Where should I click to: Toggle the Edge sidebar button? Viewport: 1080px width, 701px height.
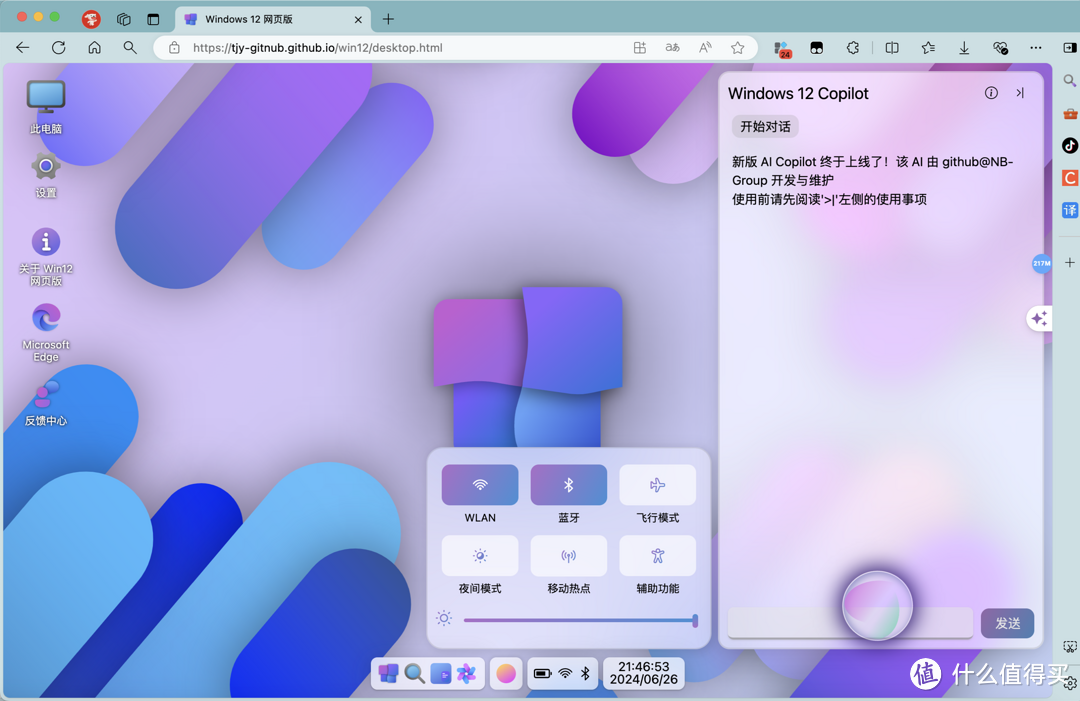(1070, 48)
